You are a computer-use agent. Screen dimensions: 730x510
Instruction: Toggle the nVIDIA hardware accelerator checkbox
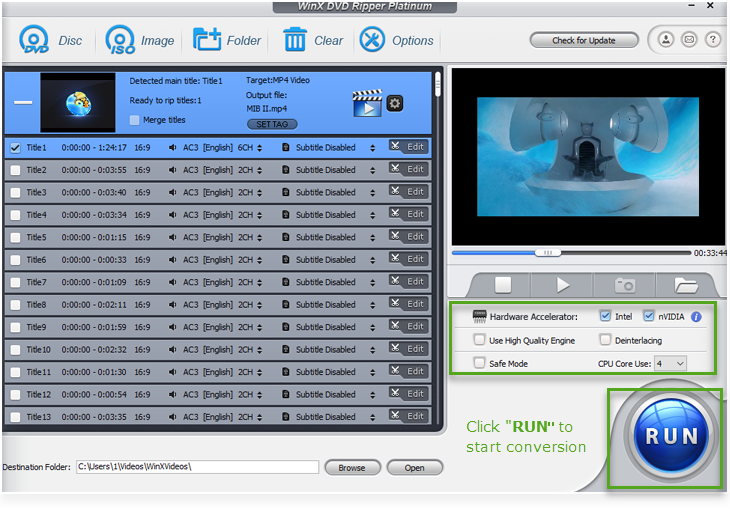pos(649,316)
